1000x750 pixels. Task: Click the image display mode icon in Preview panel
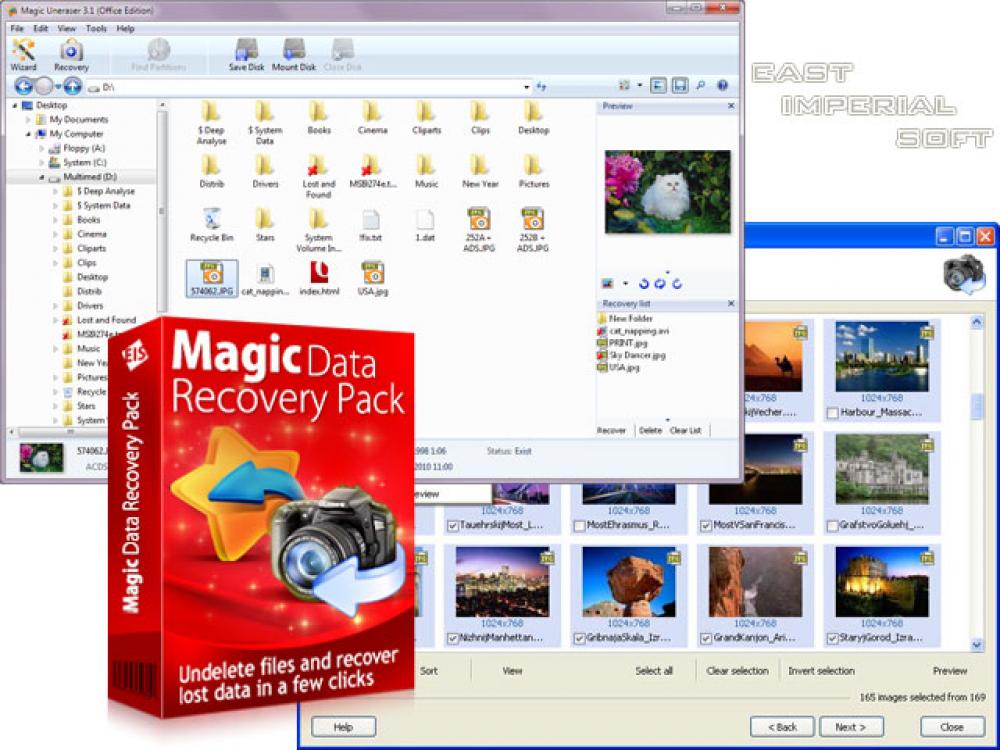coord(608,282)
